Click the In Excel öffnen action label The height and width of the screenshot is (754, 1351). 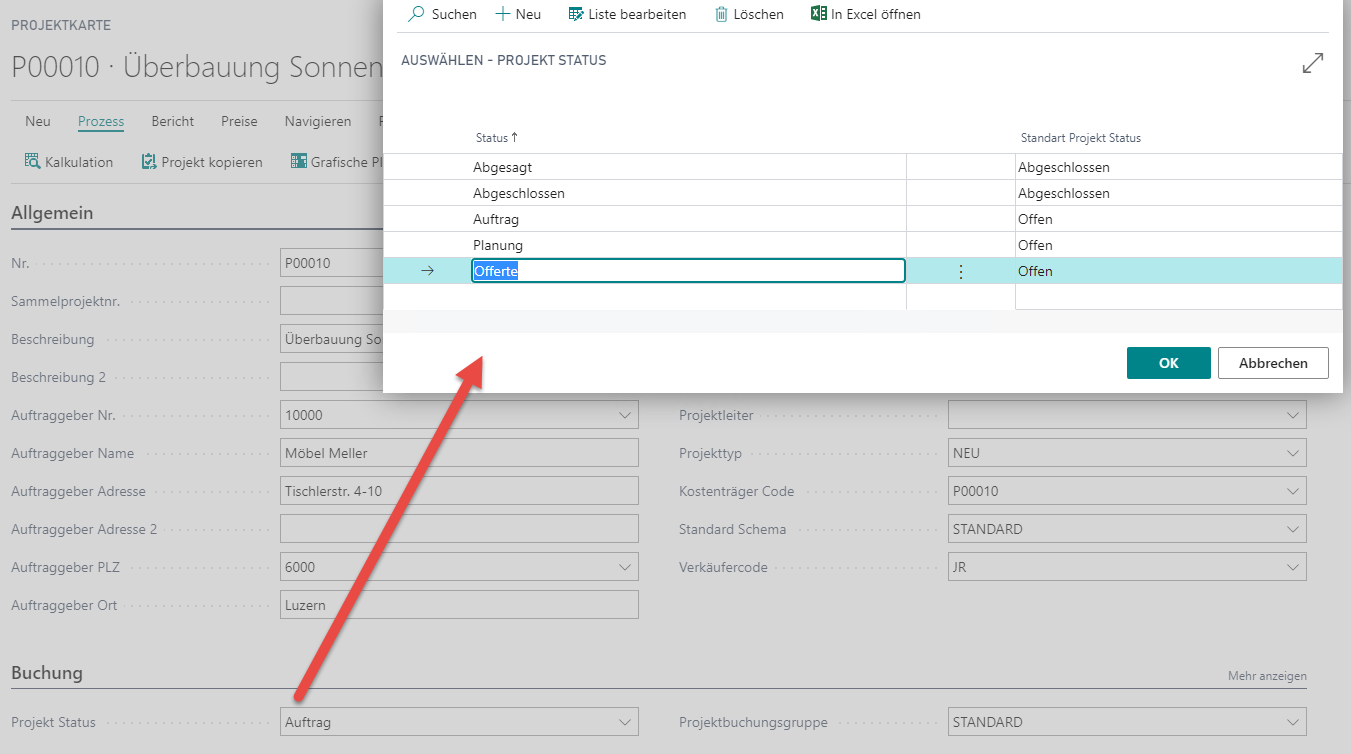(x=876, y=14)
